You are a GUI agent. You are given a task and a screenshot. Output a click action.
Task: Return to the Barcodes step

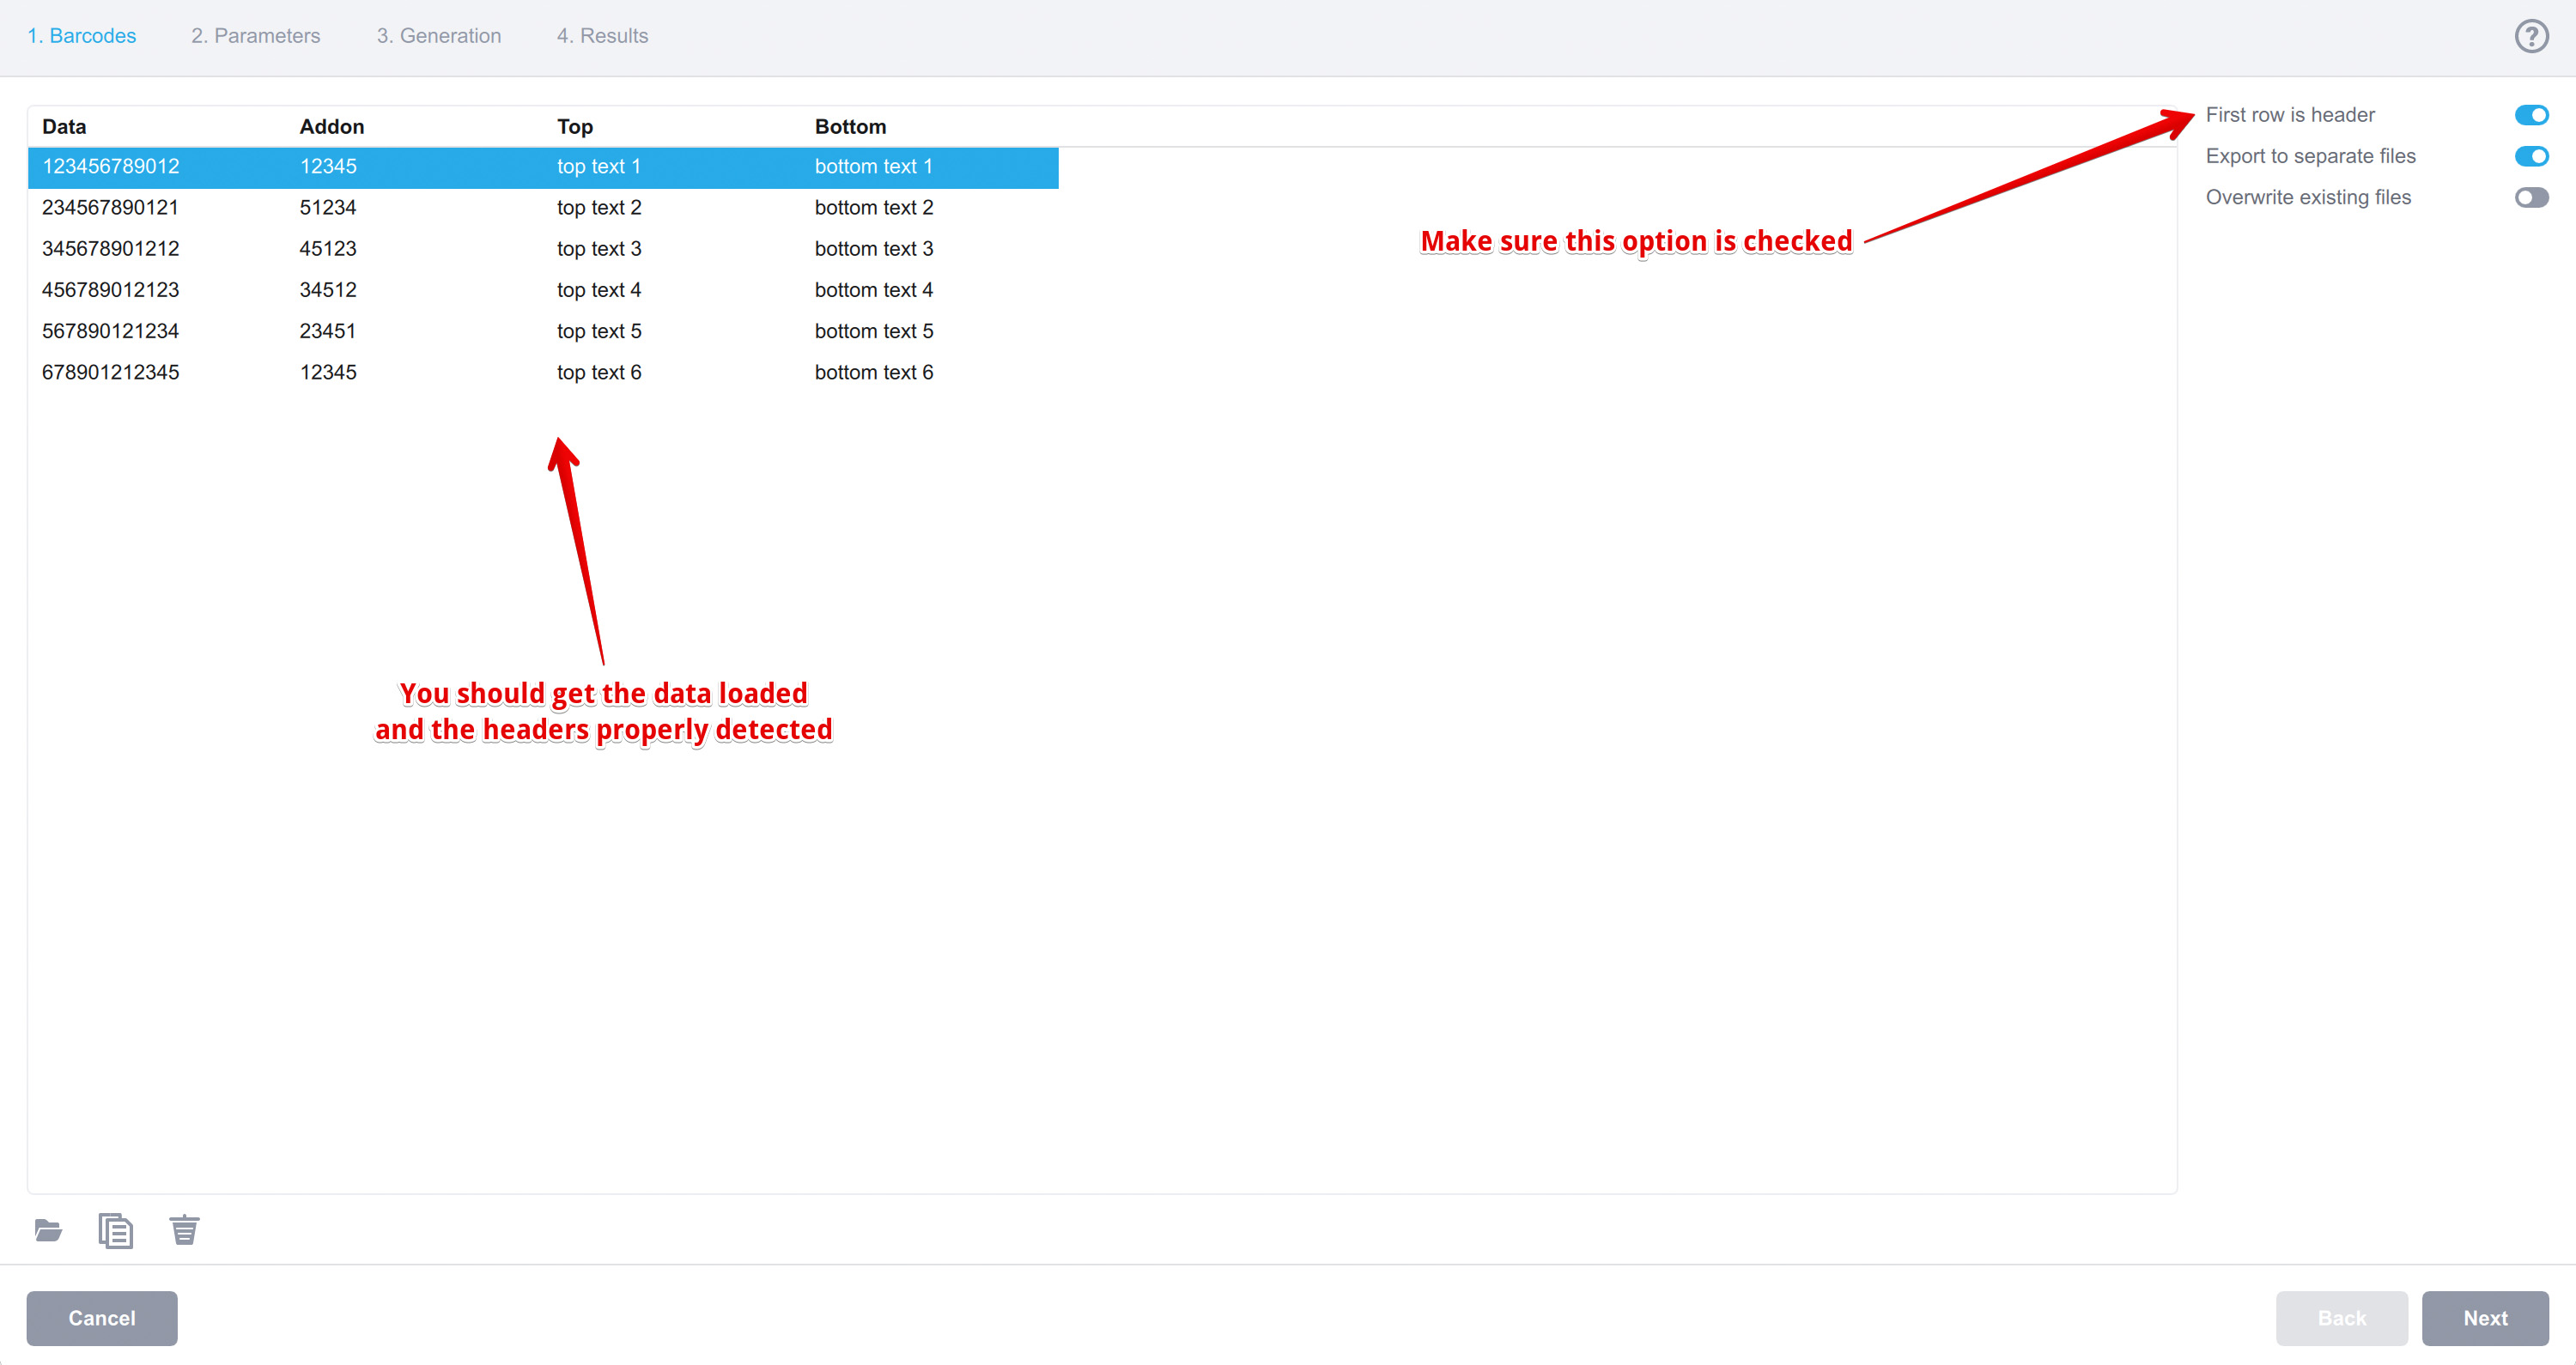[x=82, y=36]
